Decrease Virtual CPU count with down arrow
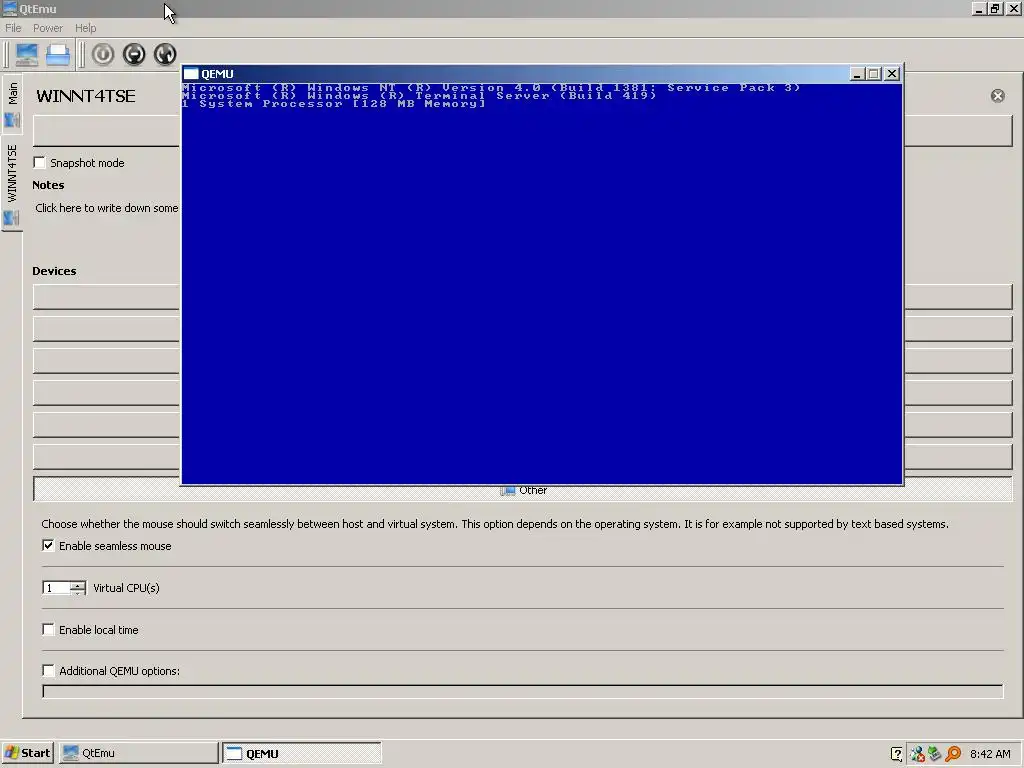Image resolution: width=1024 pixels, height=768 pixels. tap(78, 592)
